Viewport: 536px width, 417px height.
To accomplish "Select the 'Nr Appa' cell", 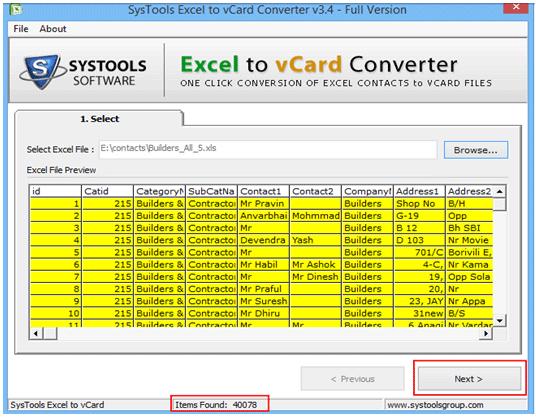I will pyautogui.click(x=469, y=301).
